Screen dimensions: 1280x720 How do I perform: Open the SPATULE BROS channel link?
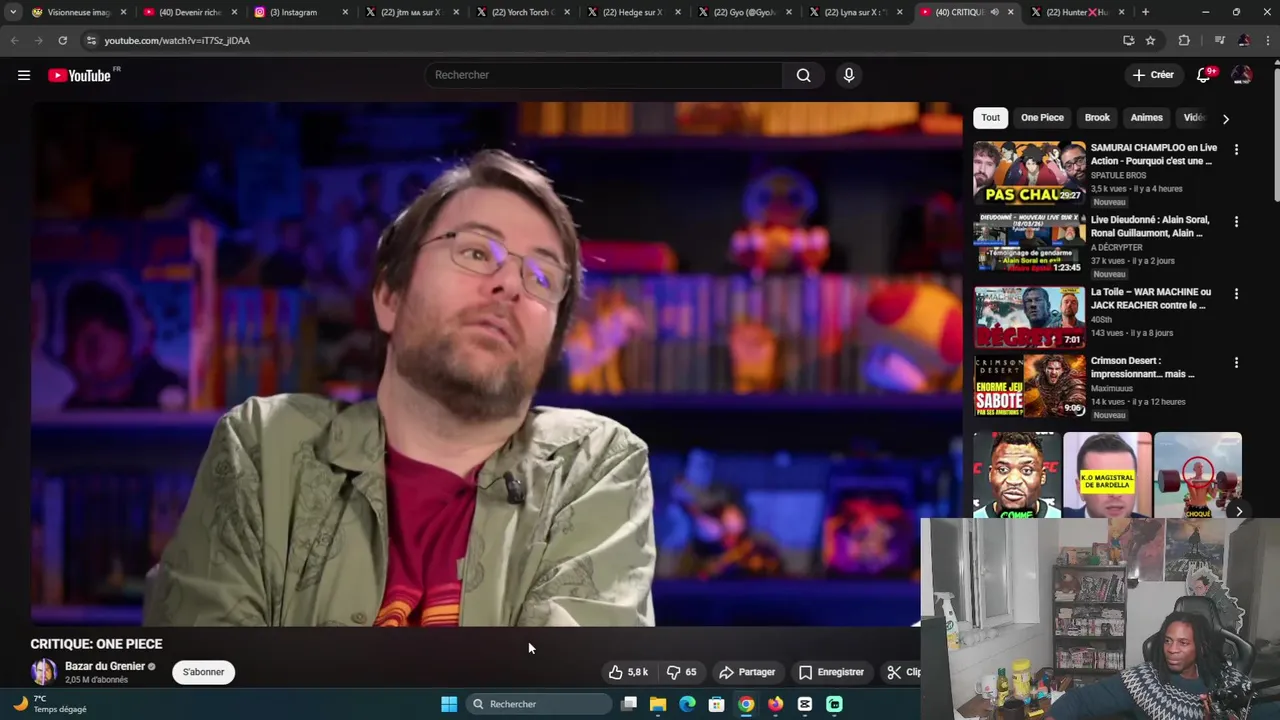[1118, 175]
